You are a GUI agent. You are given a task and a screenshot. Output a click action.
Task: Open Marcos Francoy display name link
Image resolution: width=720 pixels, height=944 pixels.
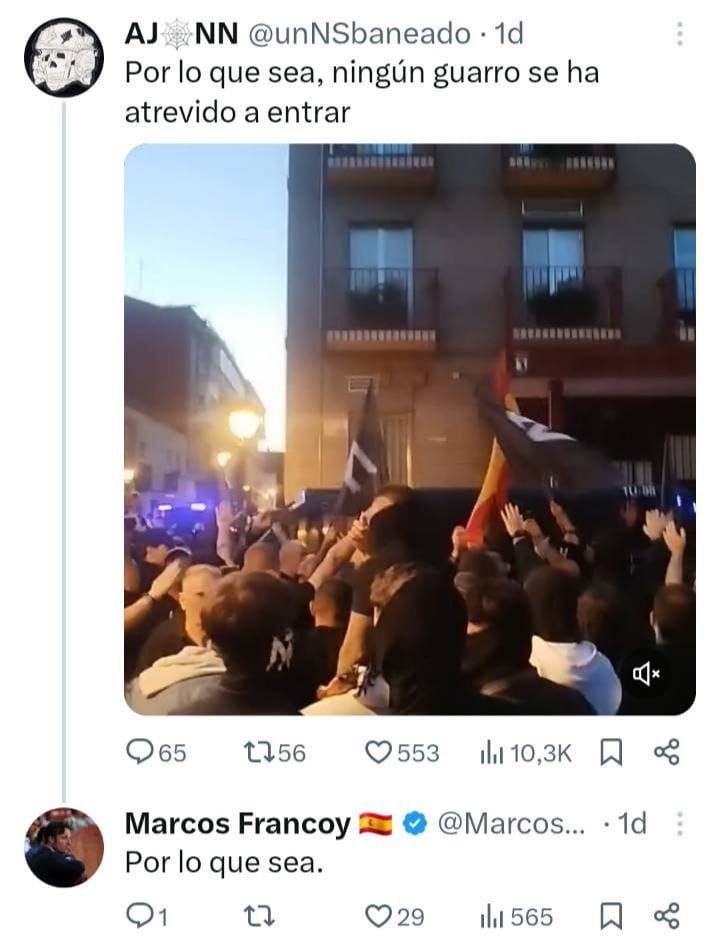pos(238,823)
